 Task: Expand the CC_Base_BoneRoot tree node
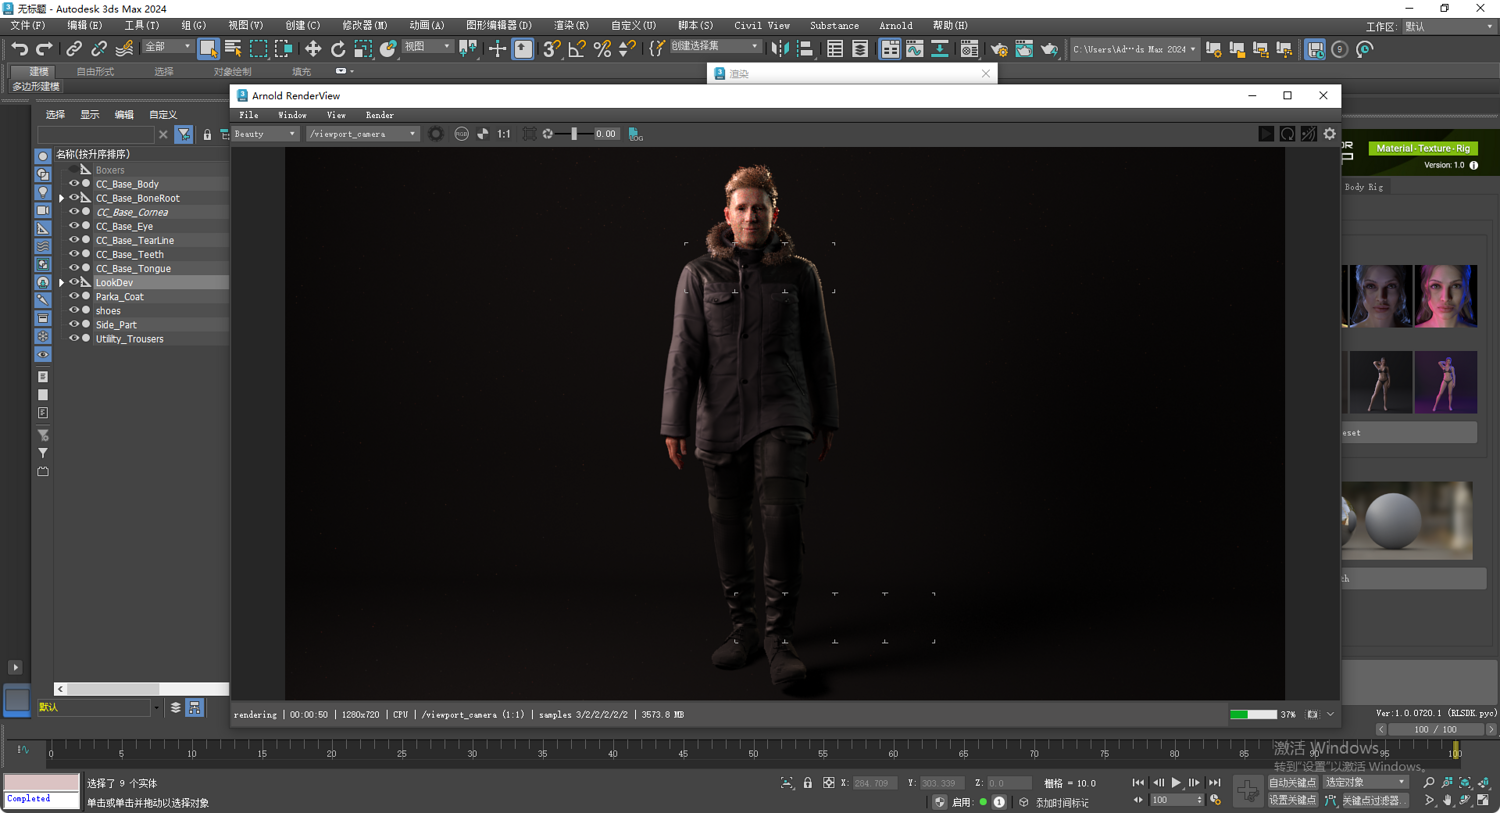(x=62, y=199)
